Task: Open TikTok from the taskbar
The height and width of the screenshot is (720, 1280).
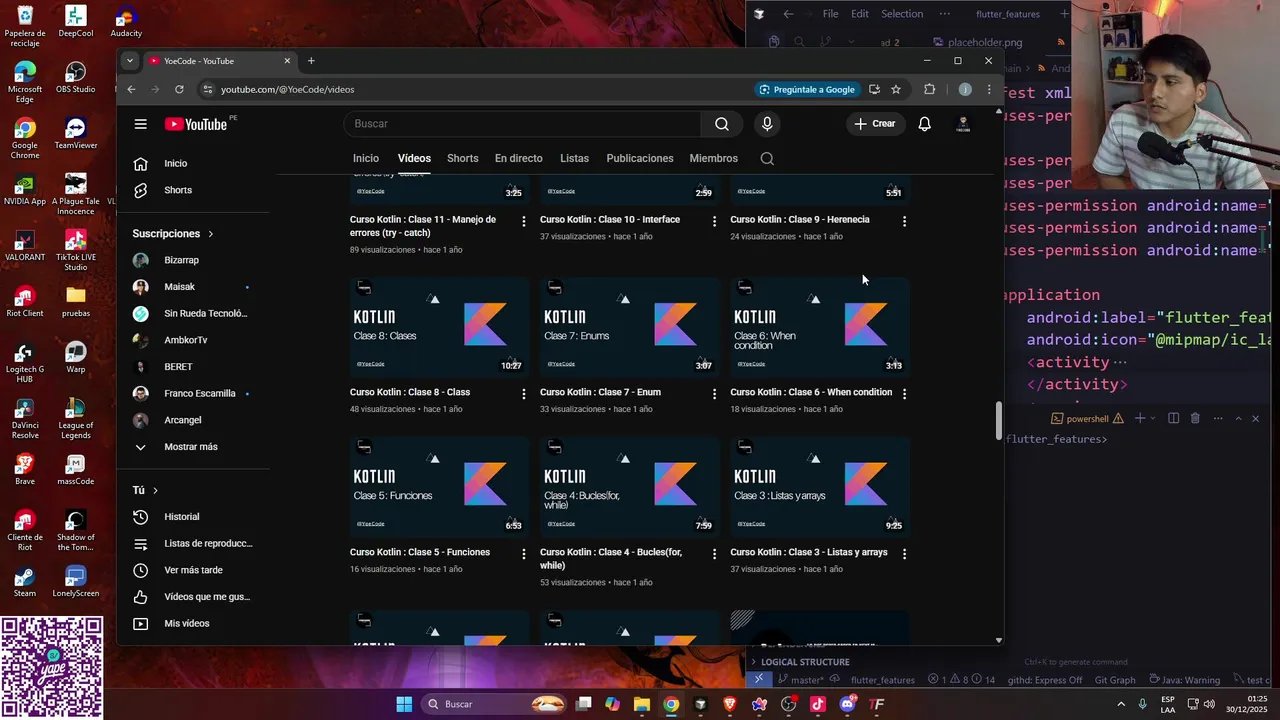Action: tap(818, 704)
